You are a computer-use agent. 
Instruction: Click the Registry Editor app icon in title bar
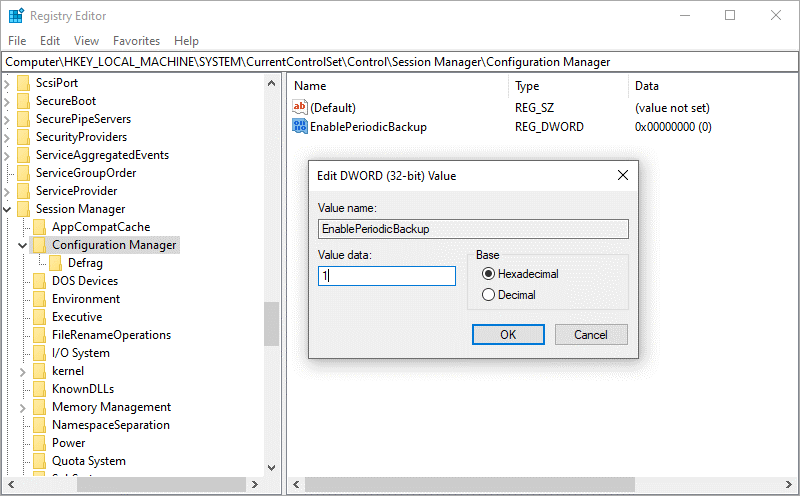[16, 16]
